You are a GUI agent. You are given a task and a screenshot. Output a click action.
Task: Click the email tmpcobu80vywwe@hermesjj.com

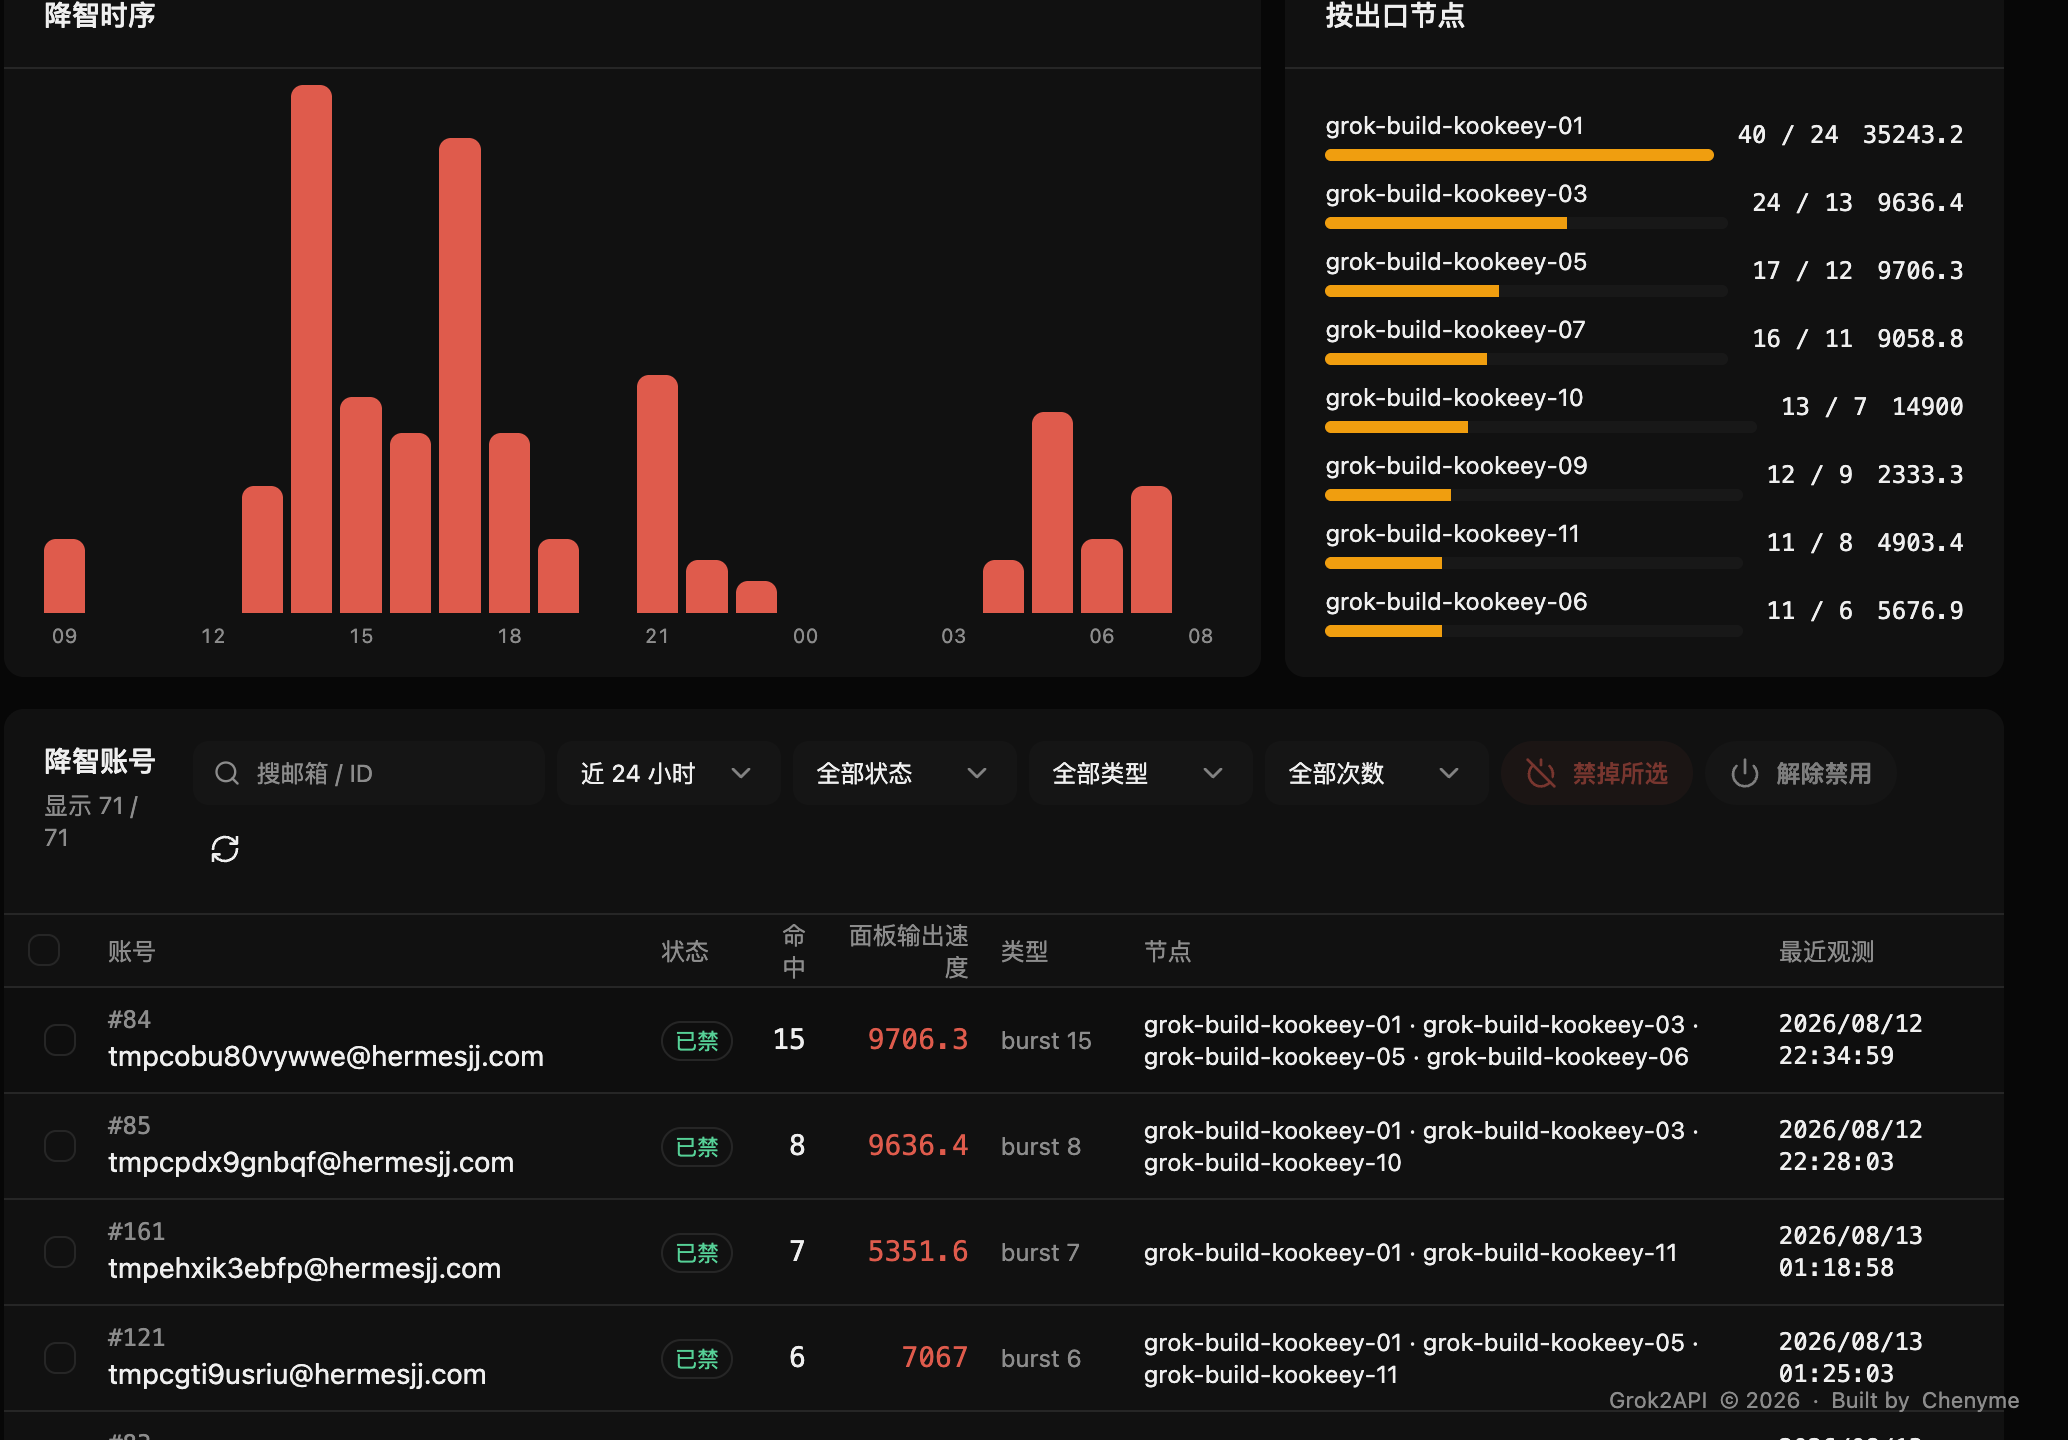[x=326, y=1056]
